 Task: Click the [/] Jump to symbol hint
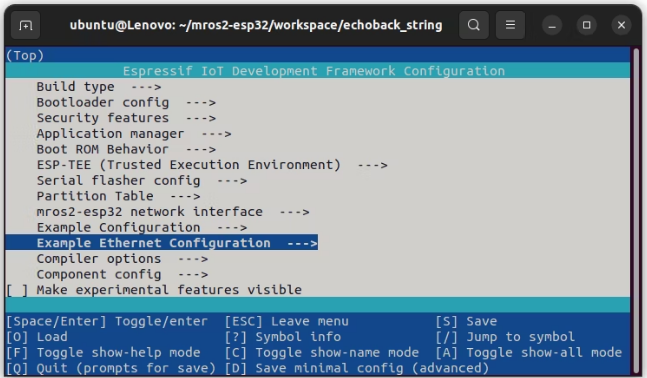coord(505,337)
